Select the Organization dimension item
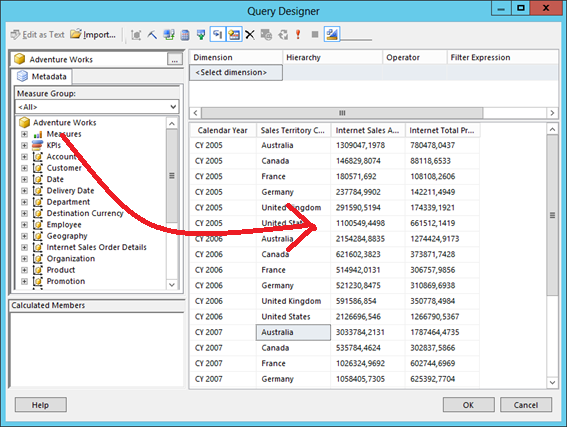The width and height of the screenshot is (567, 427). click(x=71, y=259)
